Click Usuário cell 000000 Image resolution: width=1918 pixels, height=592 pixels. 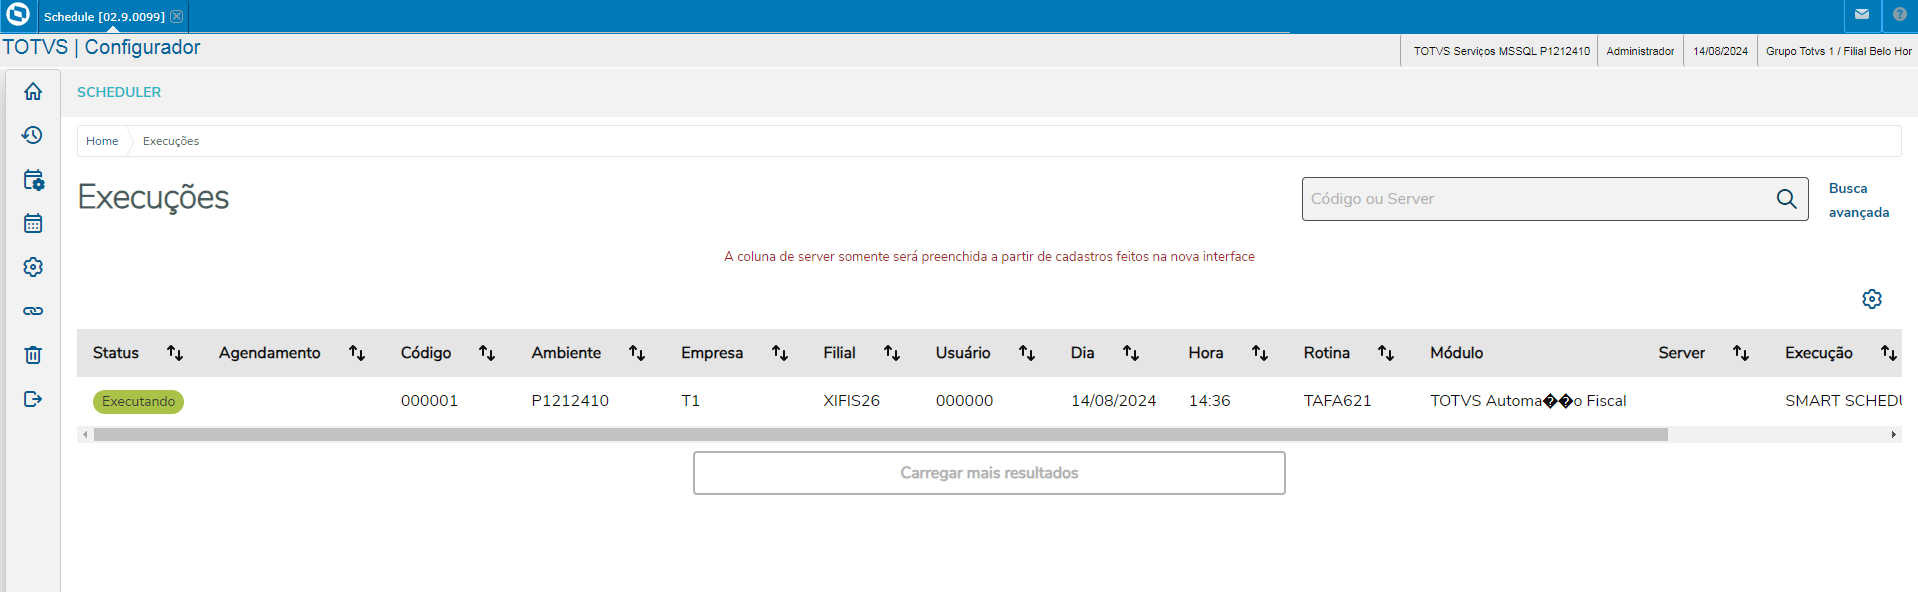[964, 401]
